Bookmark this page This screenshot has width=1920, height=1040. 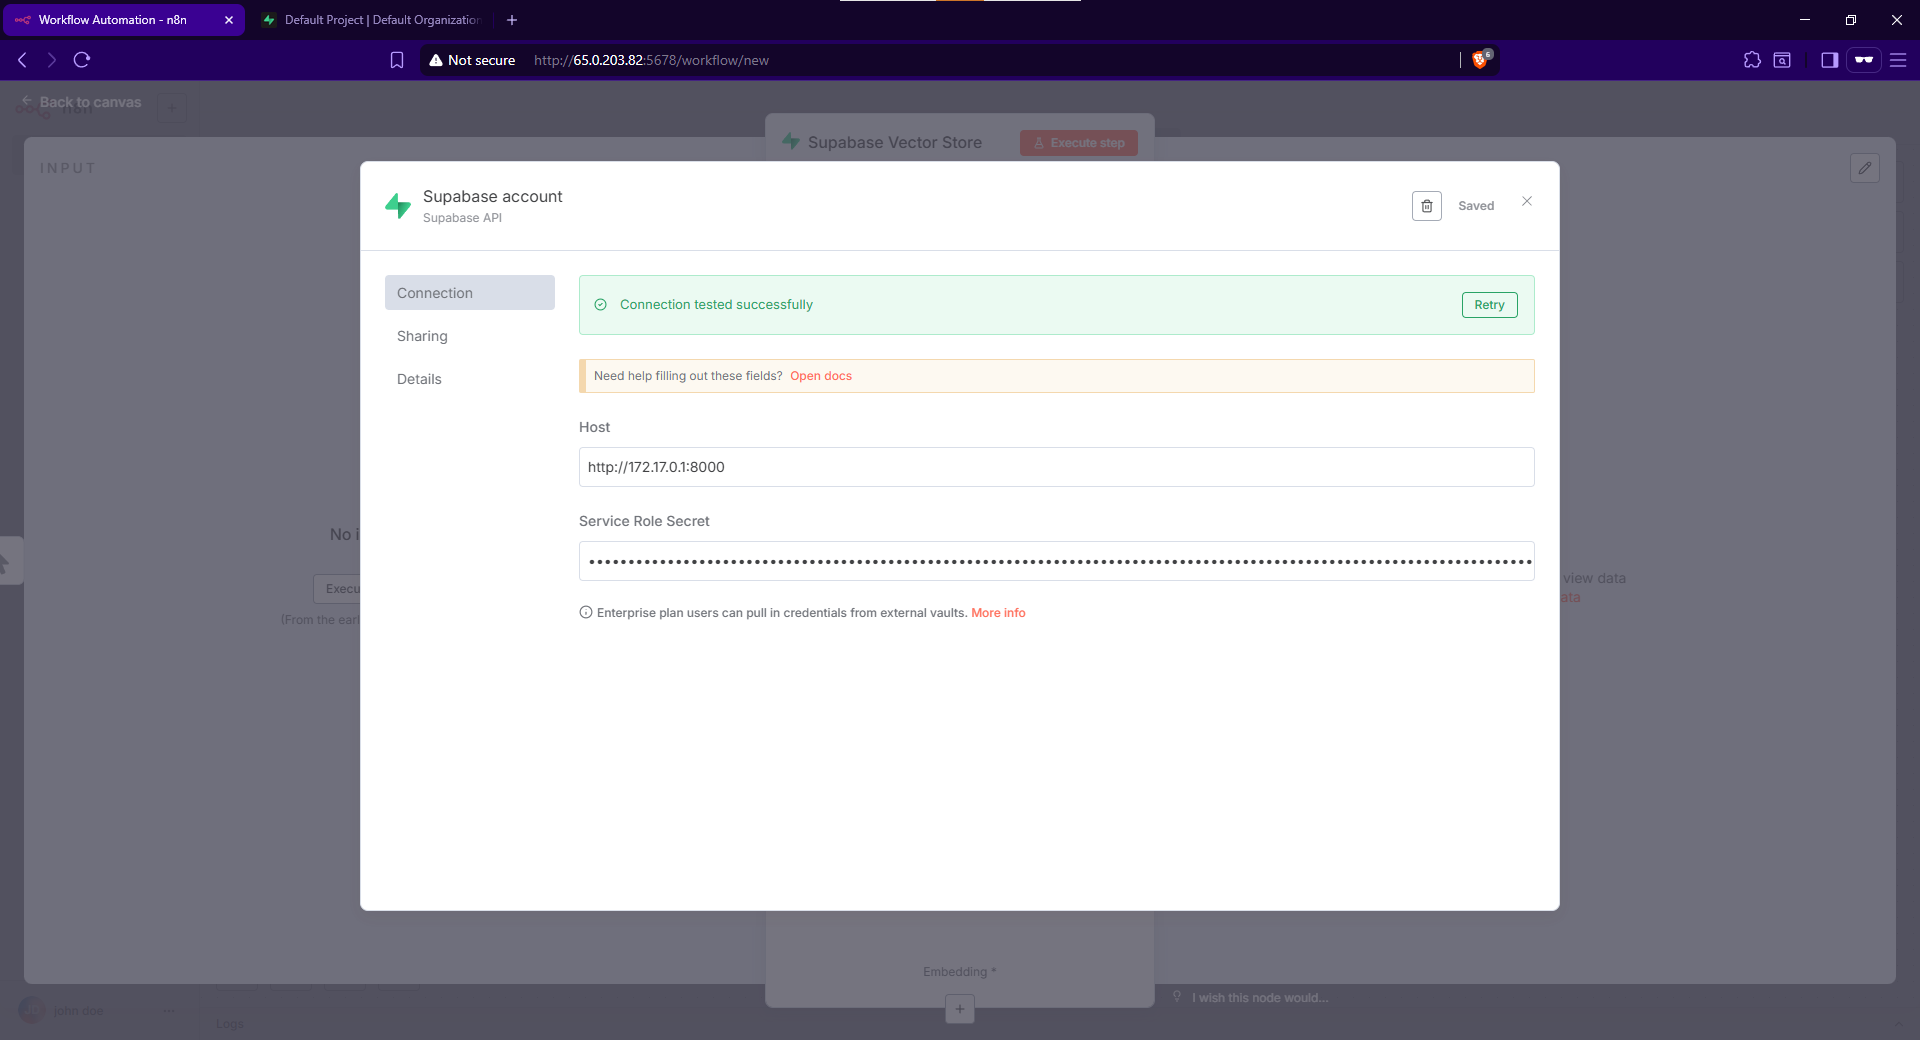(x=397, y=60)
